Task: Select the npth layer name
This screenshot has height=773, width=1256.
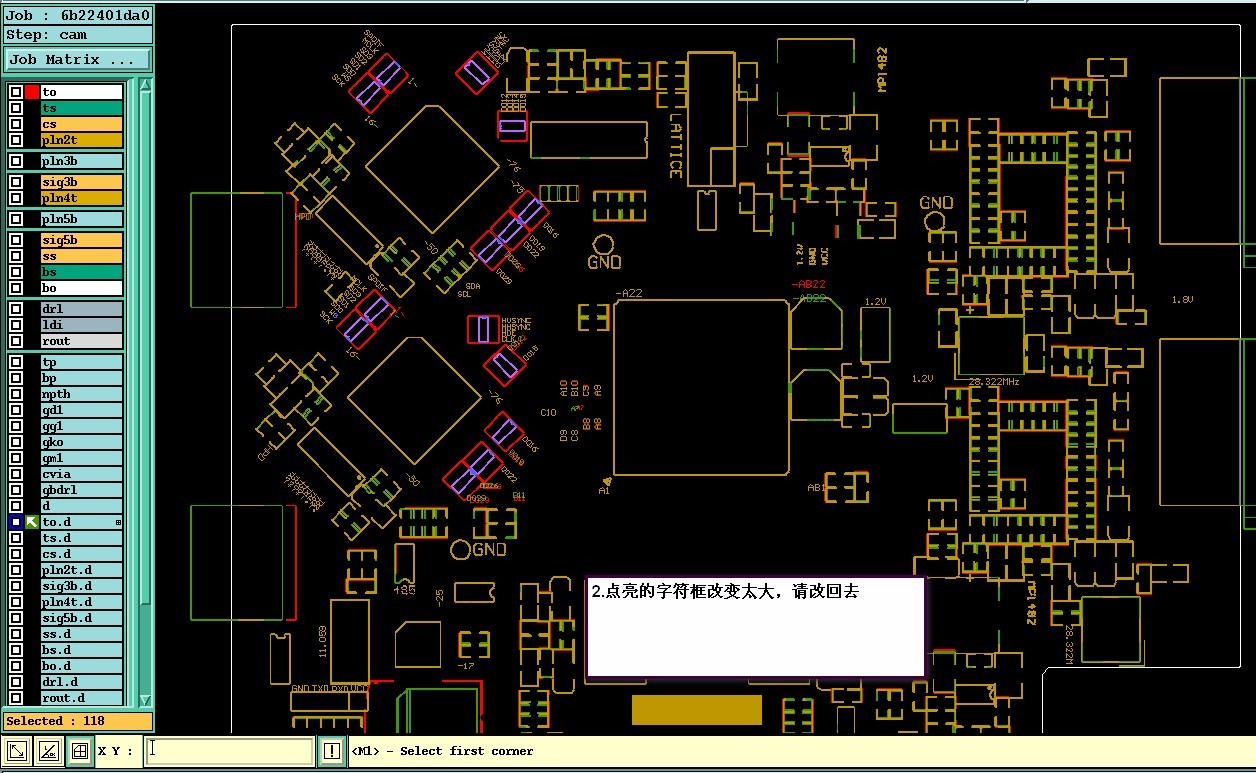Action: point(81,394)
